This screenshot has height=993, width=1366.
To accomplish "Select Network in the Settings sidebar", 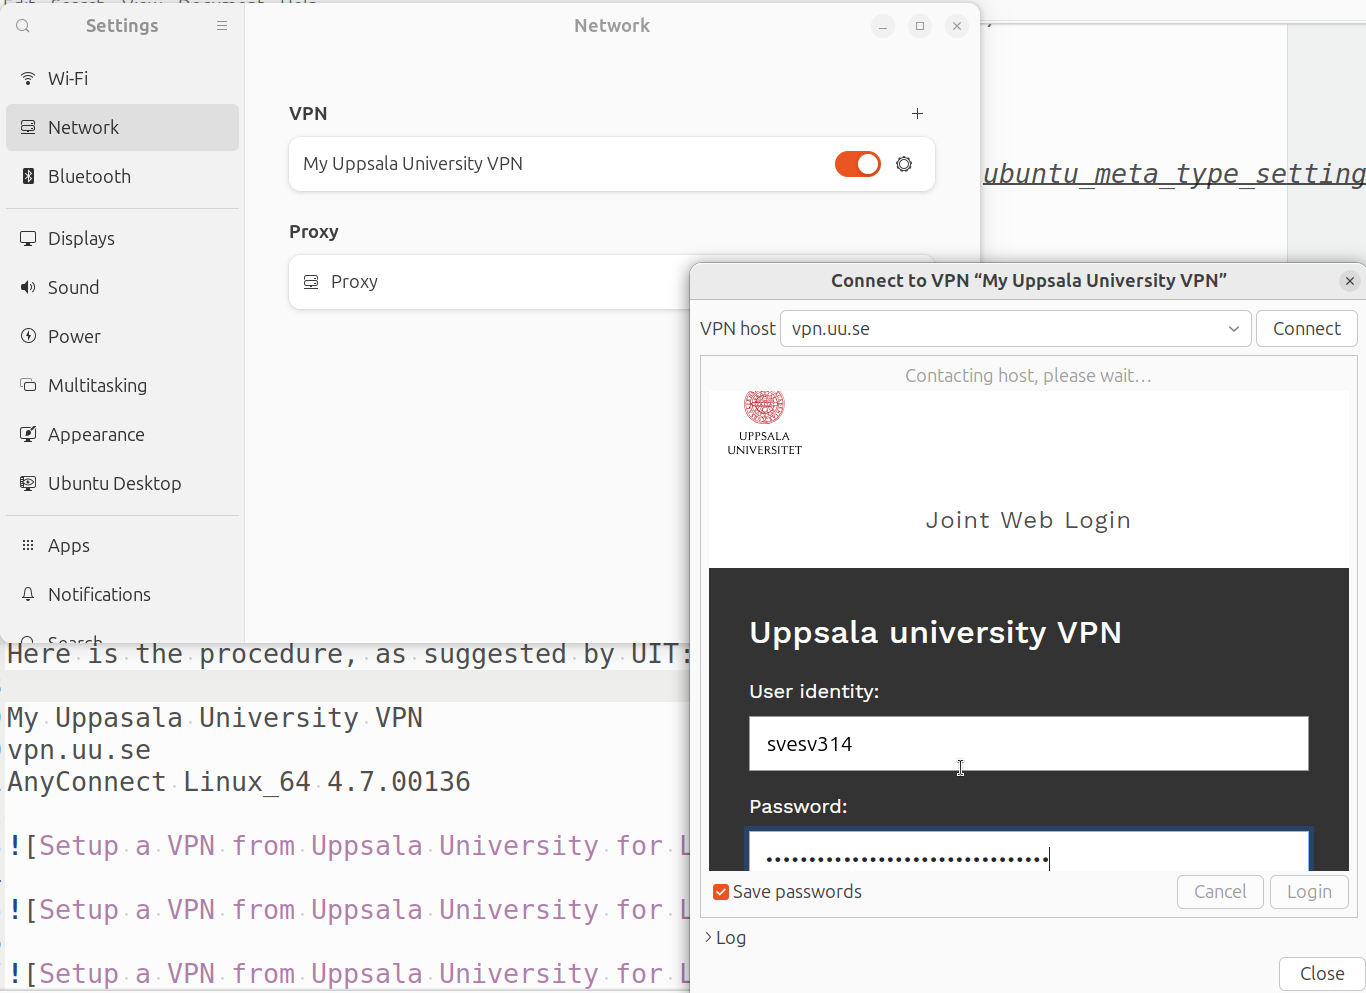I will [83, 127].
